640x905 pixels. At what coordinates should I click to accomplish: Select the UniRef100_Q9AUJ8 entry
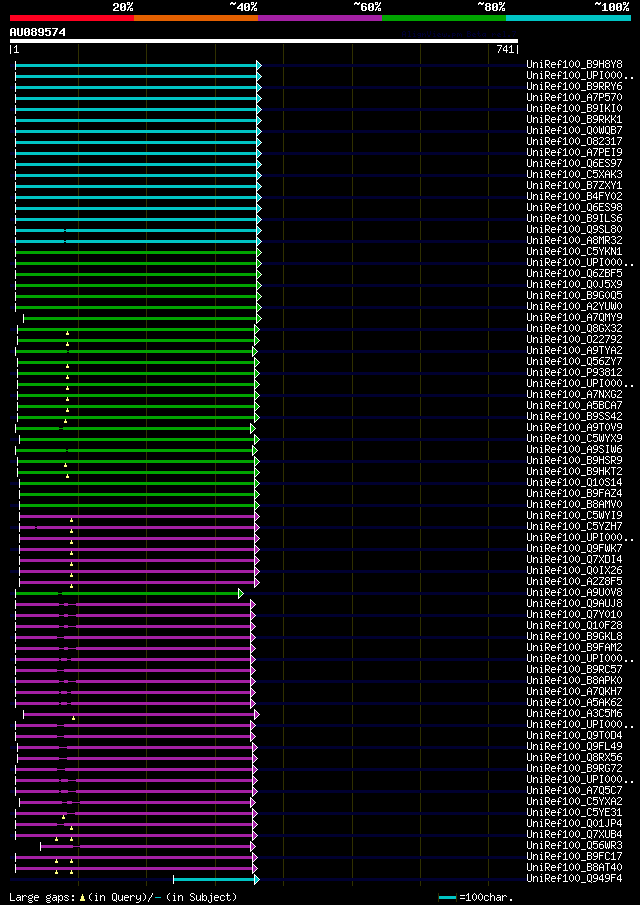pyautogui.click(x=574, y=603)
